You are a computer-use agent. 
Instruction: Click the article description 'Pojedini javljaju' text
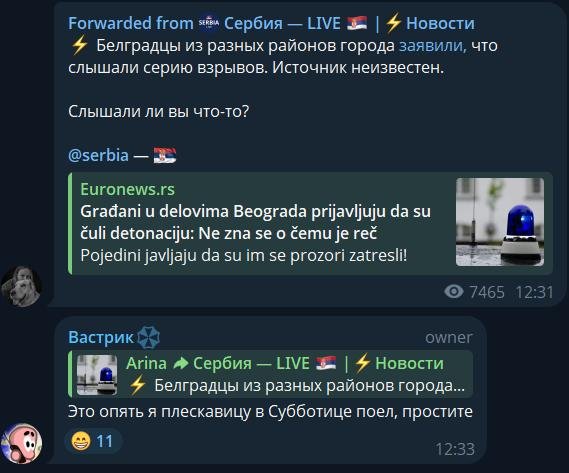click(x=243, y=255)
